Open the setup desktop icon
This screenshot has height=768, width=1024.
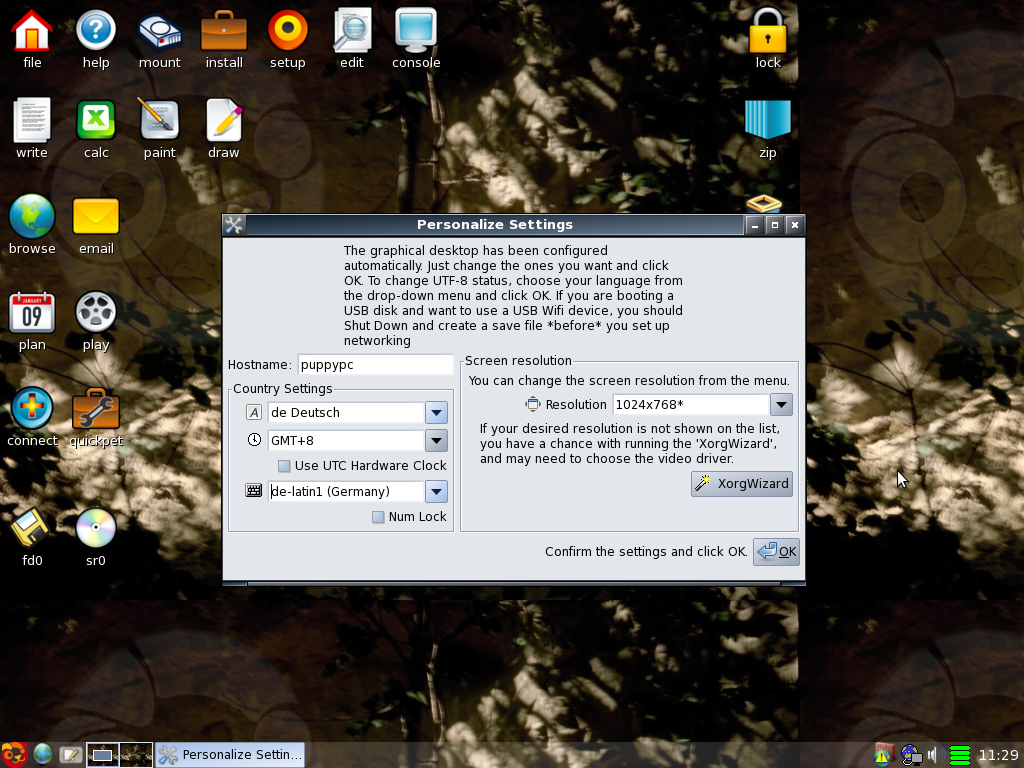click(x=288, y=31)
